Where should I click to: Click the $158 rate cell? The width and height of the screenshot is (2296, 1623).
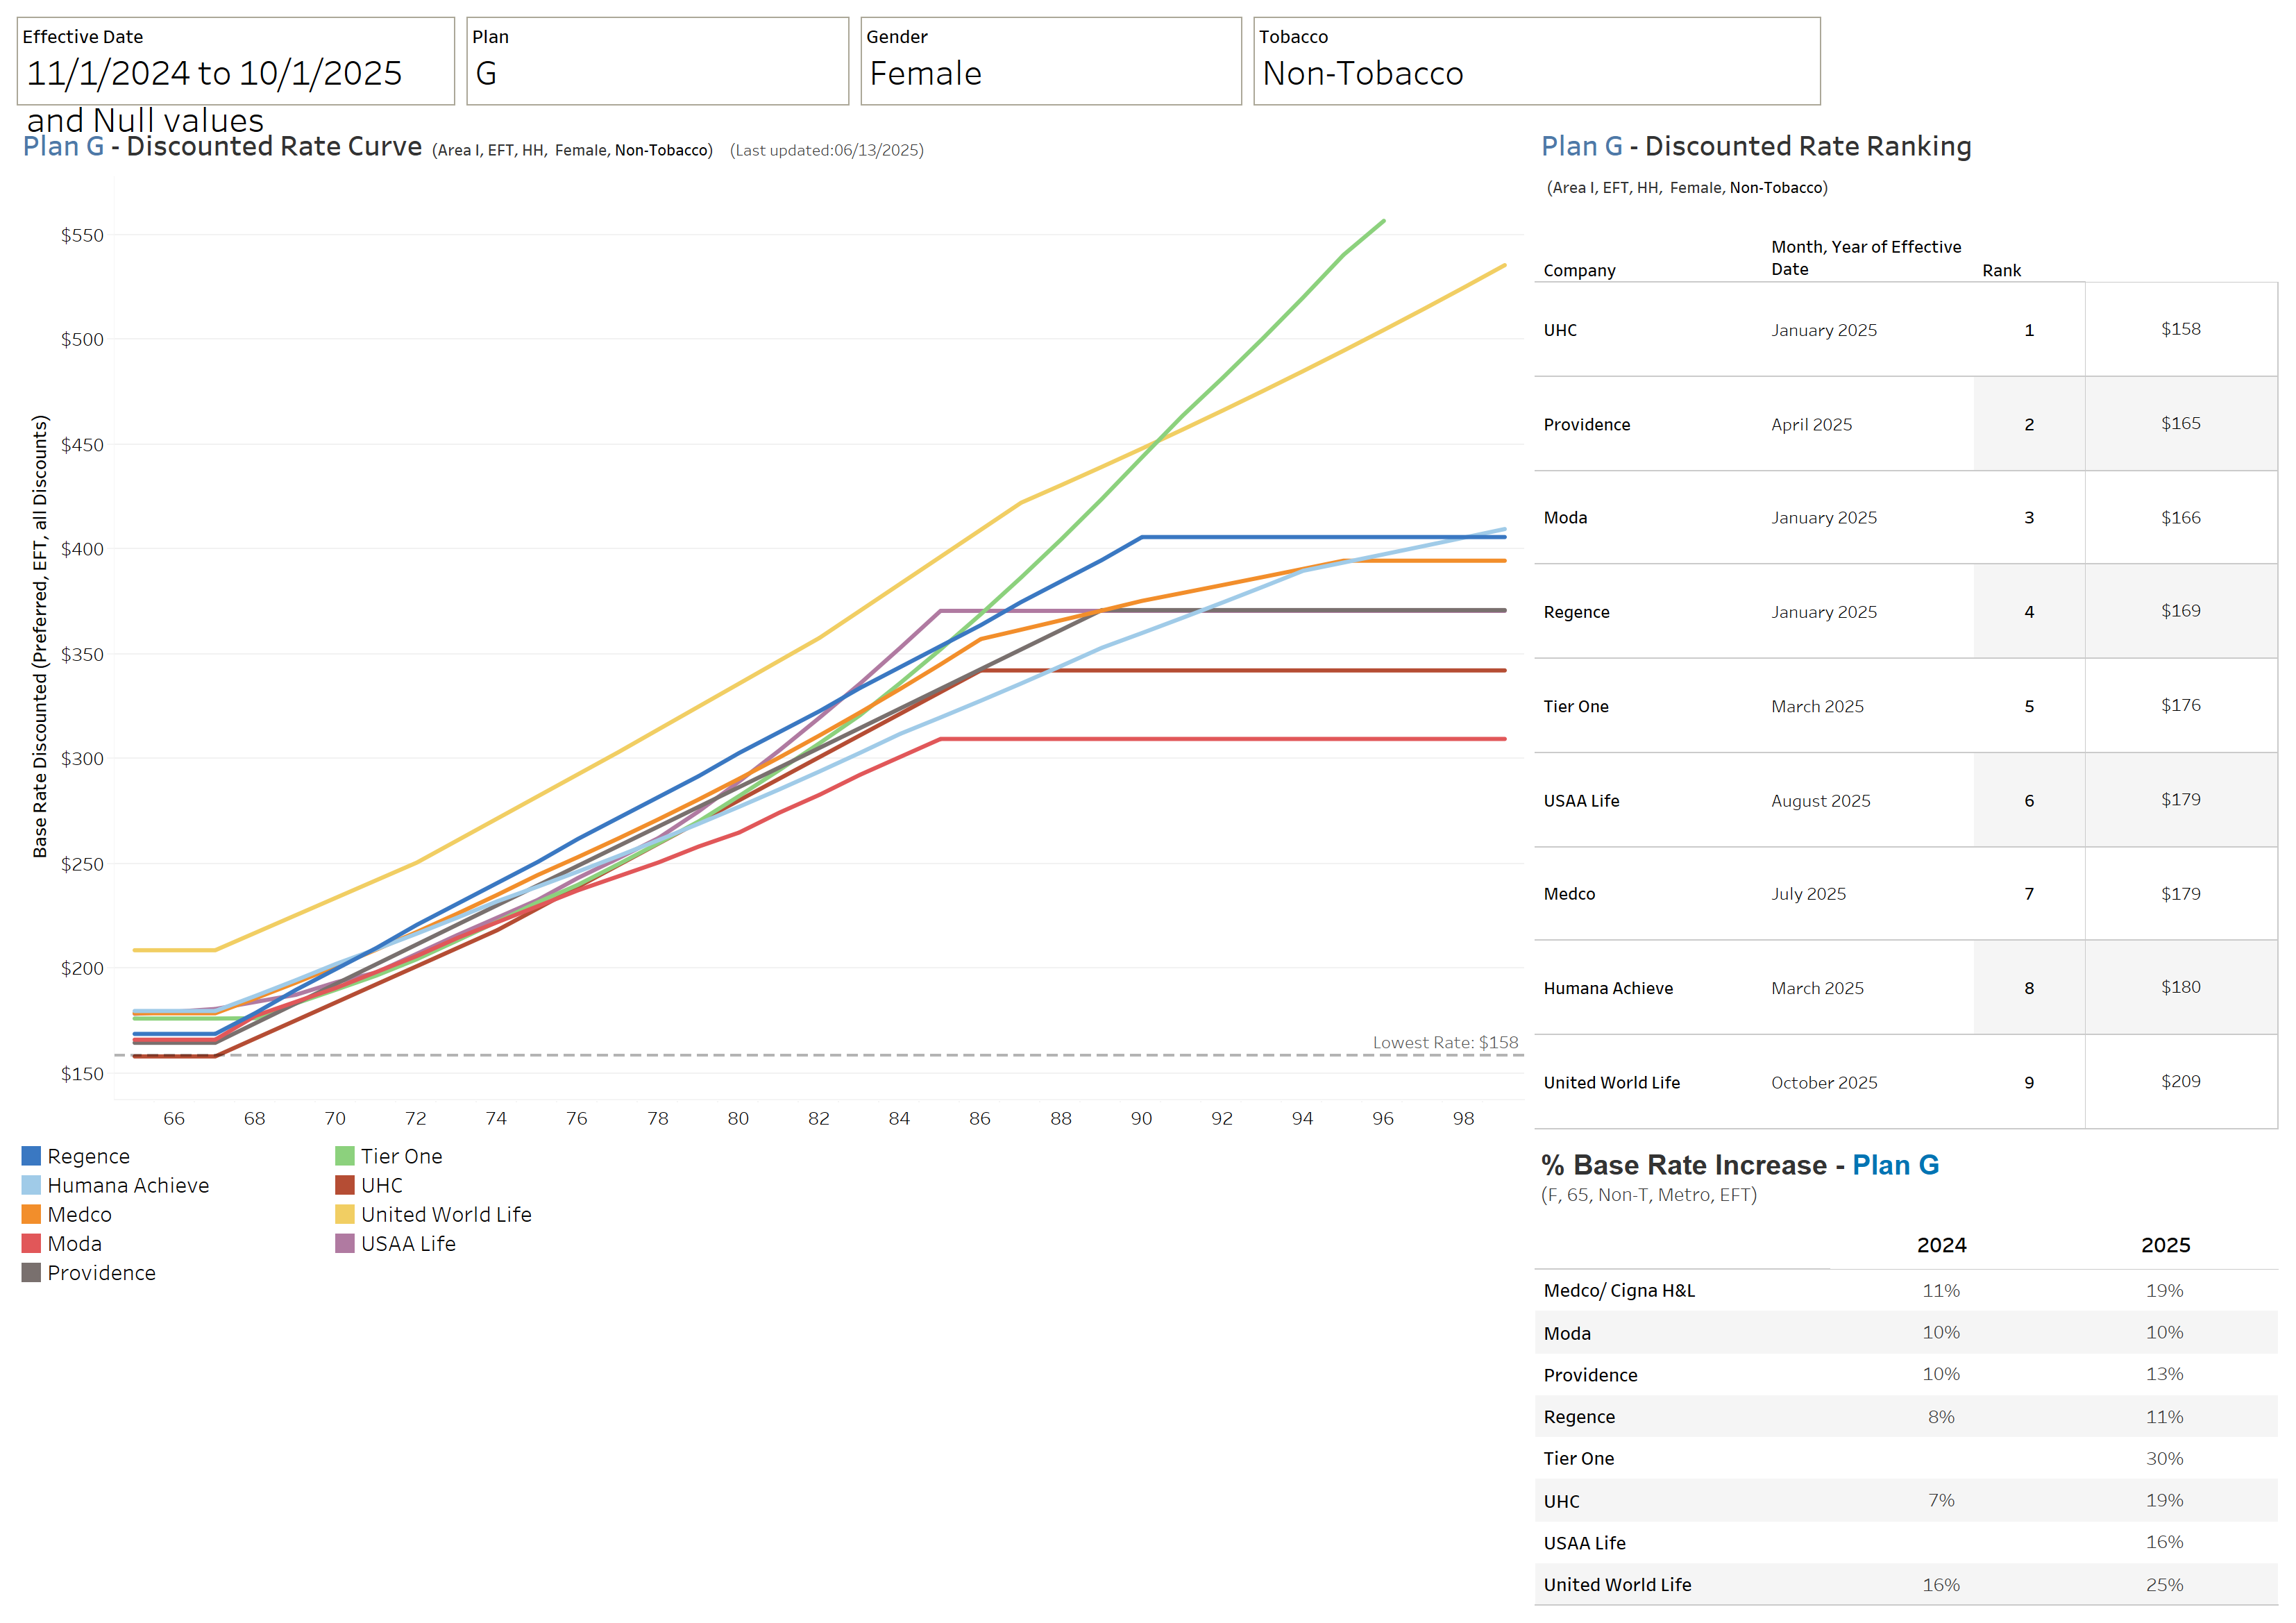[2180, 329]
